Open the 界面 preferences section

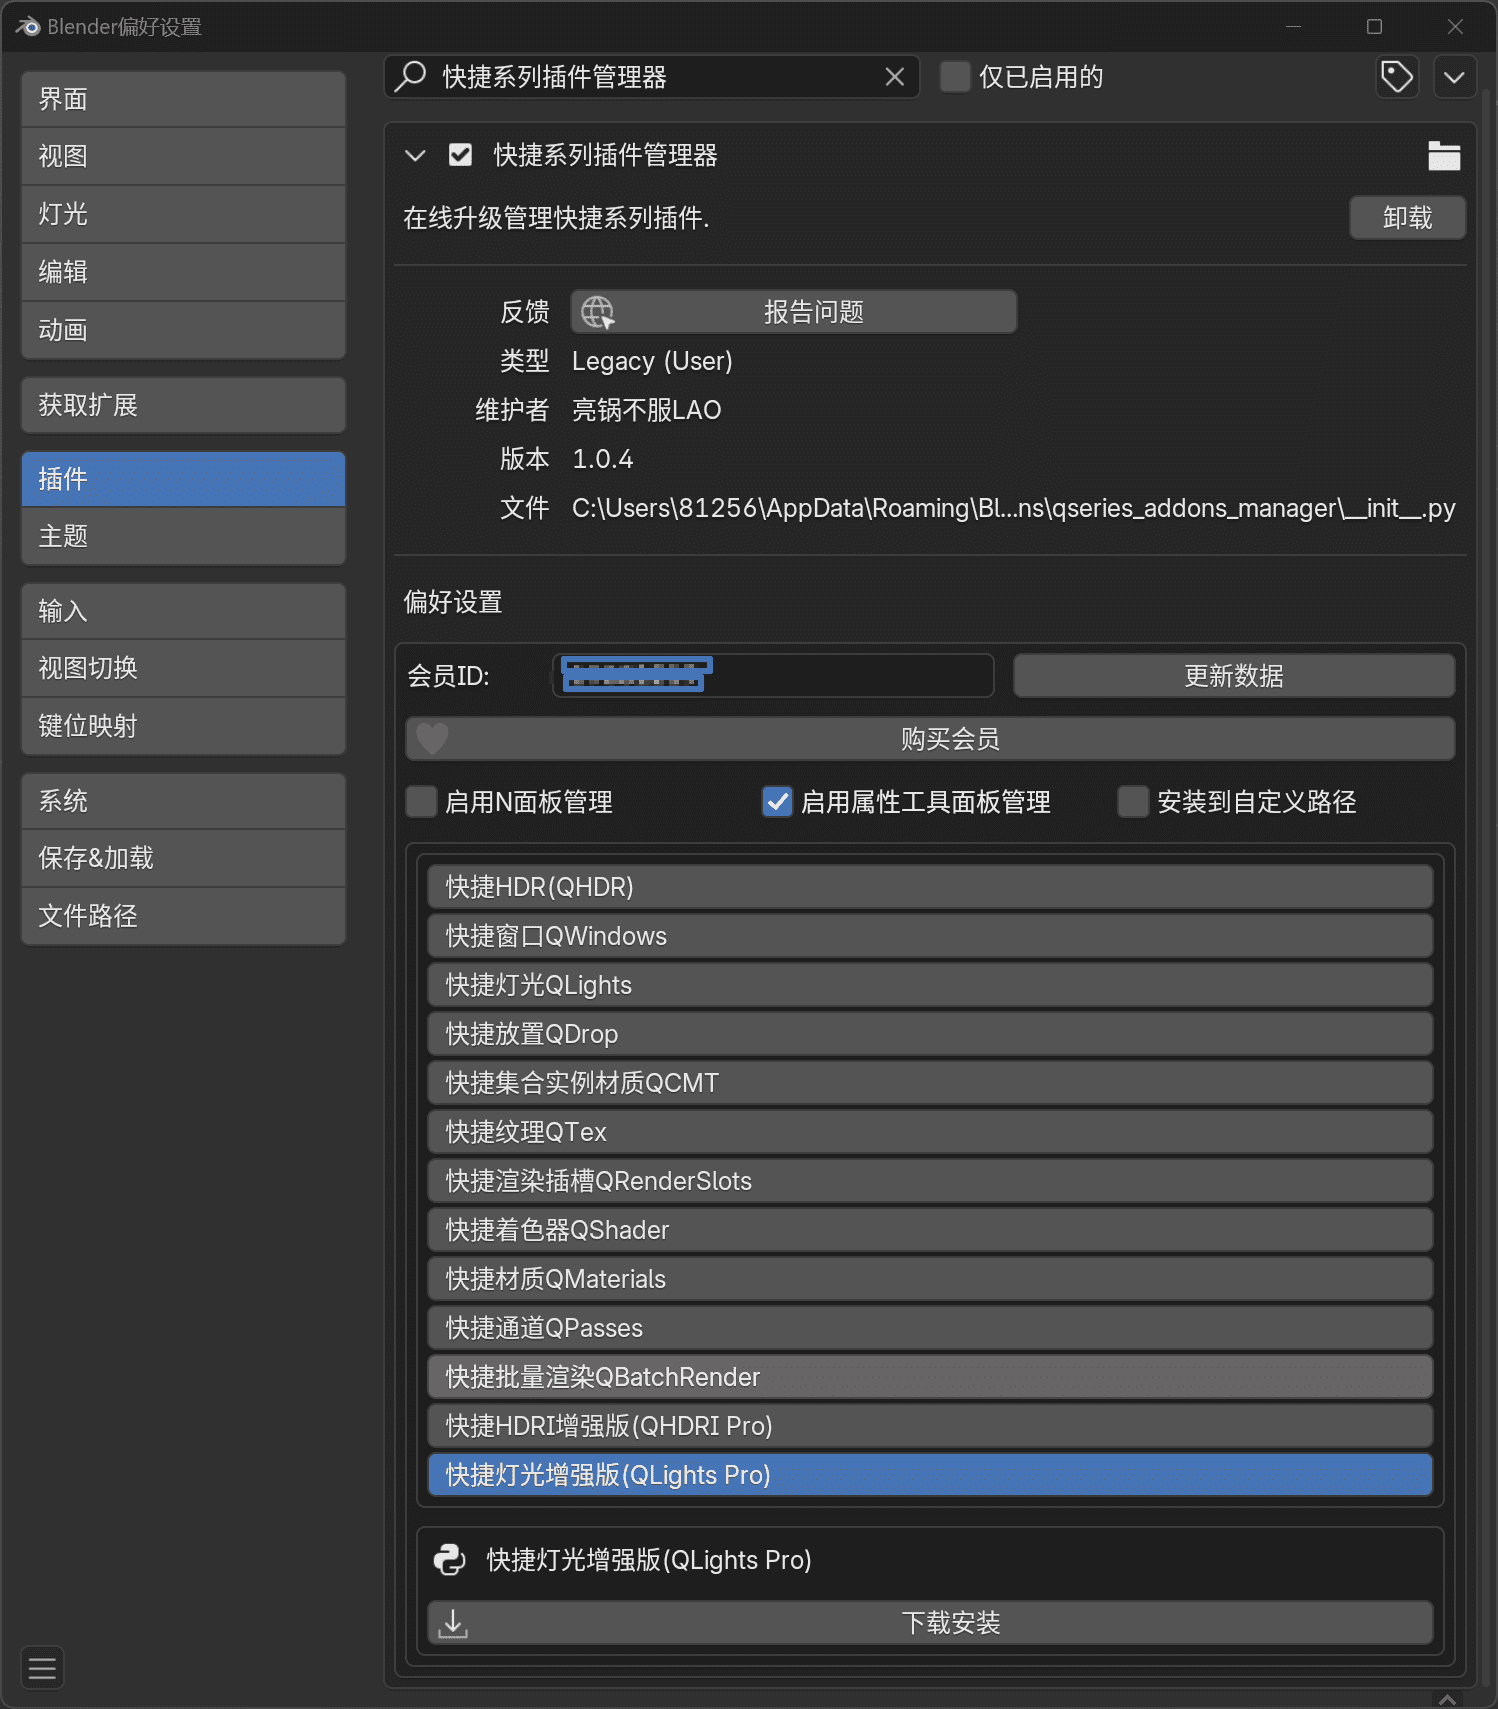click(183, 99)
